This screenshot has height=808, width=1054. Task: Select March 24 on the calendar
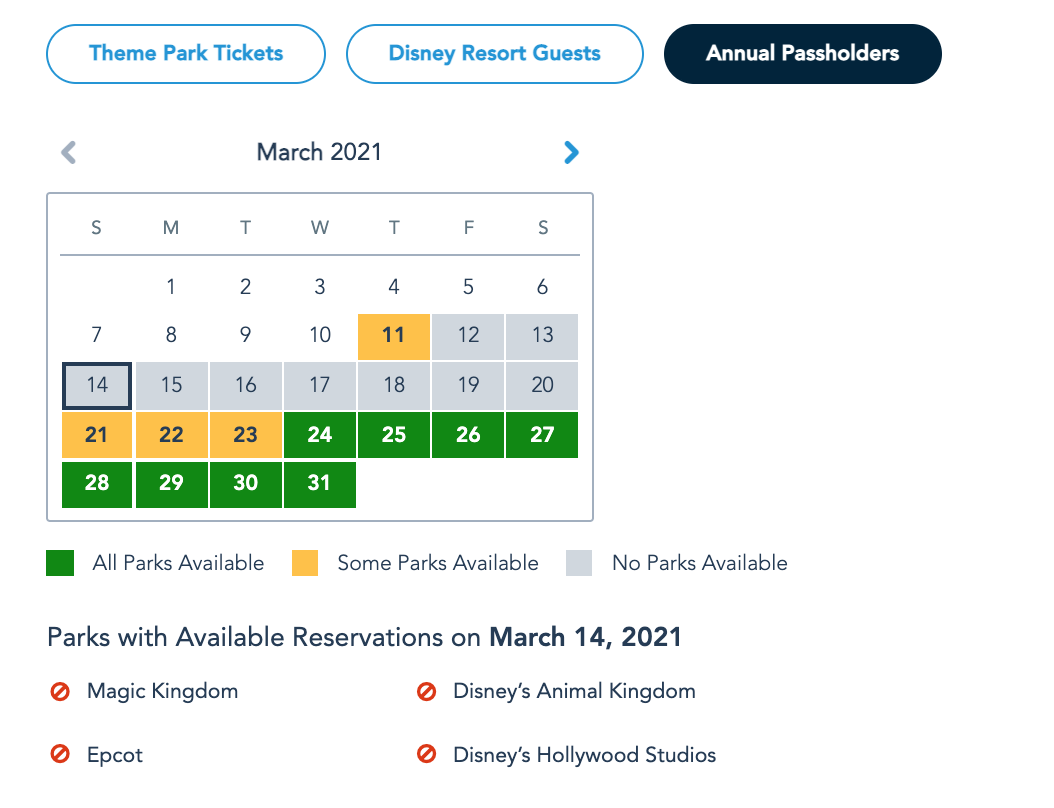pyautogui.click(x=320, y=435)
